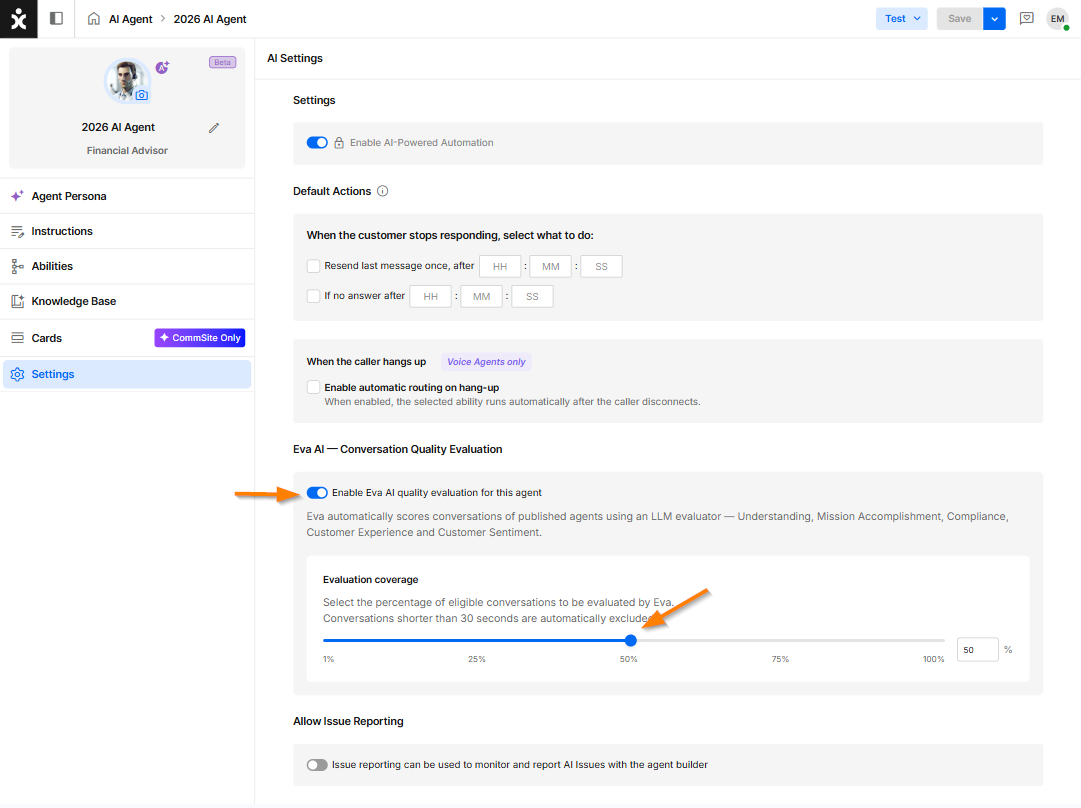Click SS field for Resend last message
This screenshot has height=808, width=1081.
pyautogui.click(x=601, y=267)
